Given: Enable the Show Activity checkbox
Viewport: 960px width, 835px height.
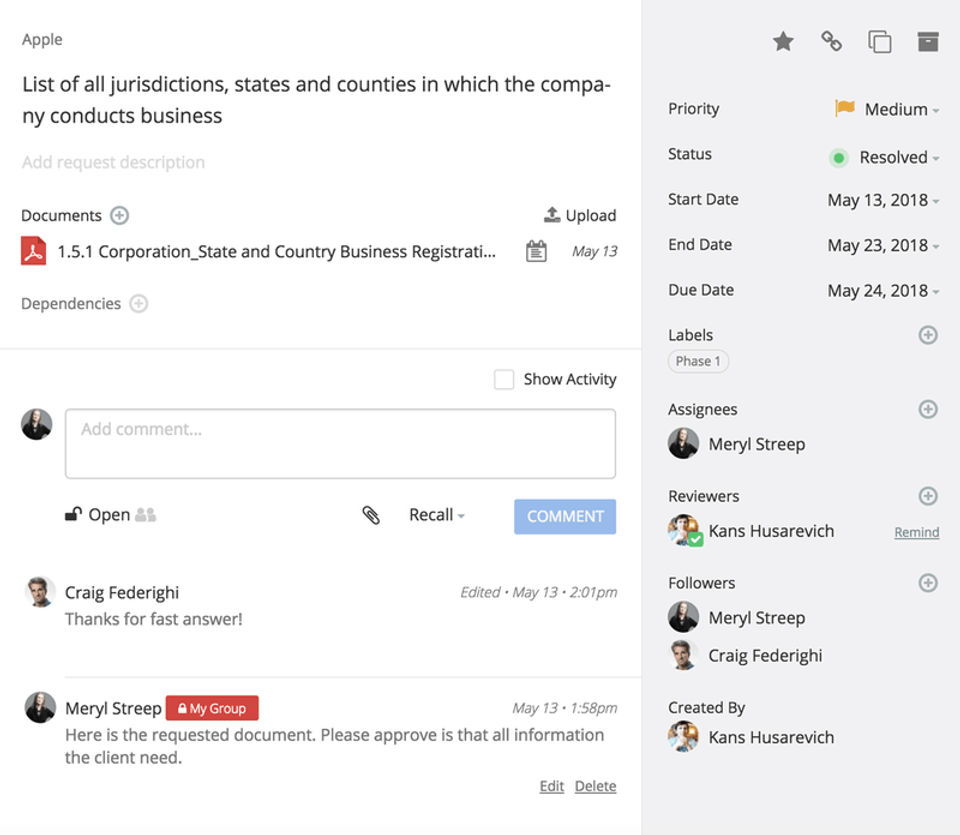Looking at the screenshot, I should coord(504,379).
